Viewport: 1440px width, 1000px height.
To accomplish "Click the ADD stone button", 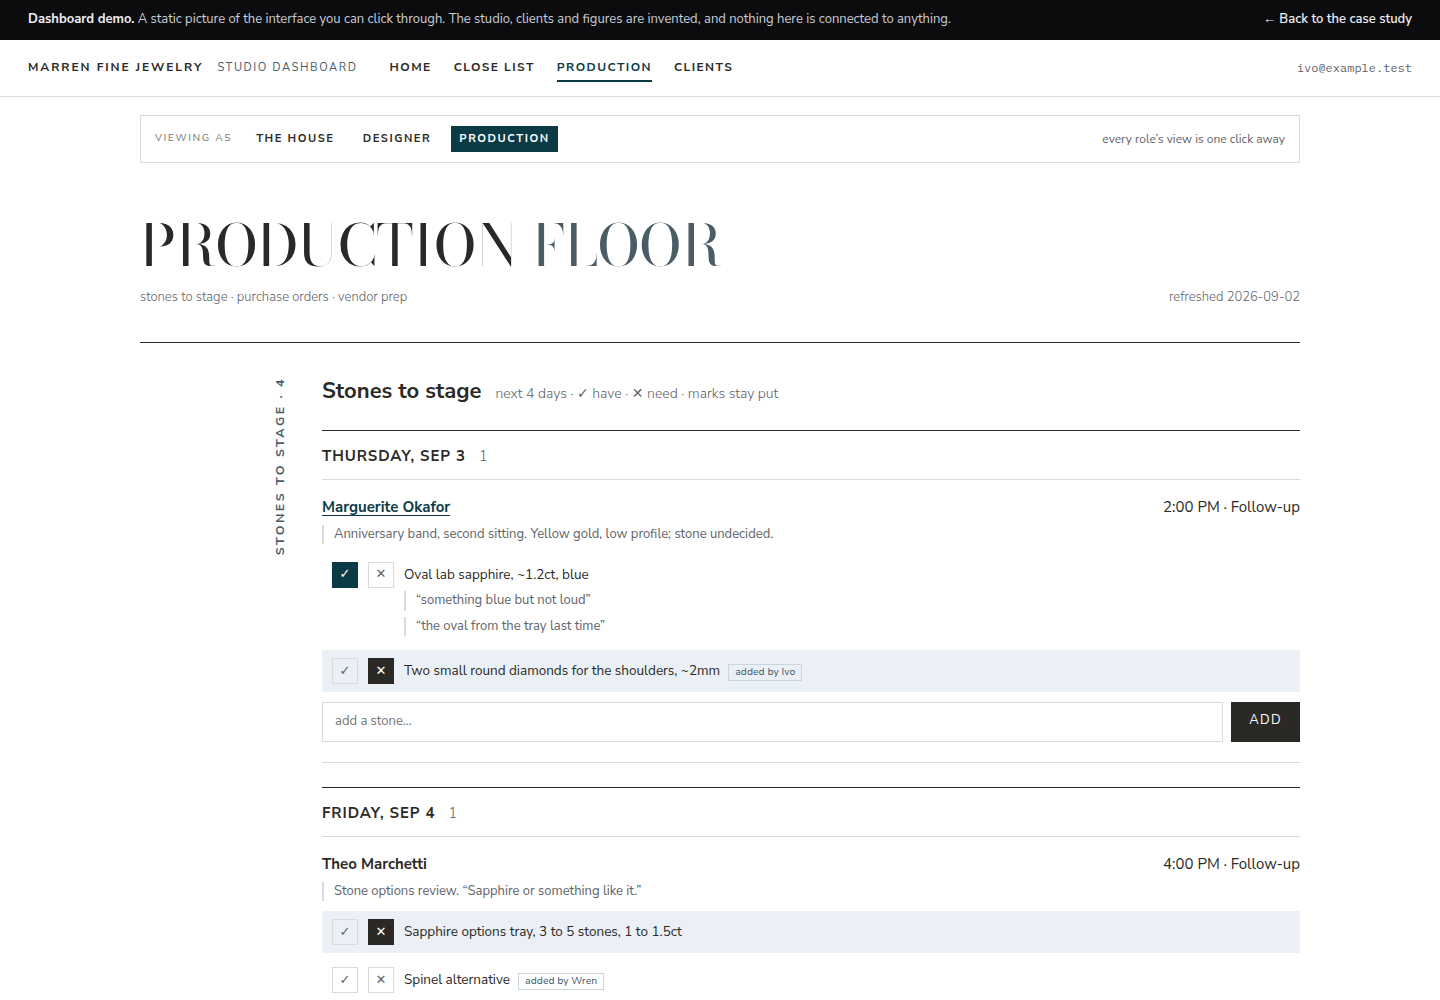I will [x=1265, y=722].
